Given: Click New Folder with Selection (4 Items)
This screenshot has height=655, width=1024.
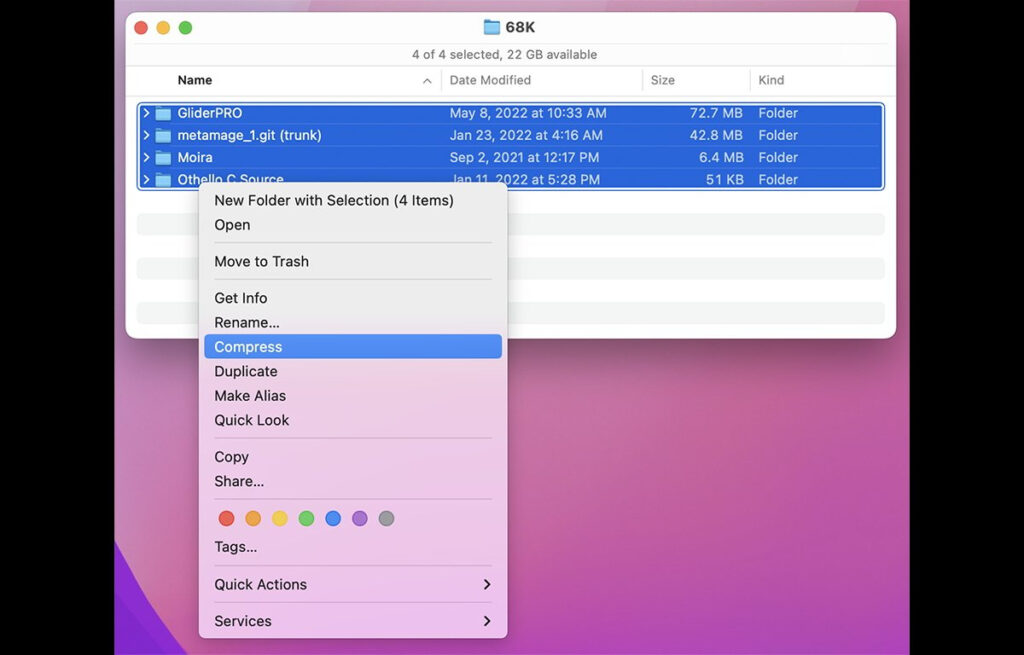Looking at the screenshot, I should click(334, 201).
